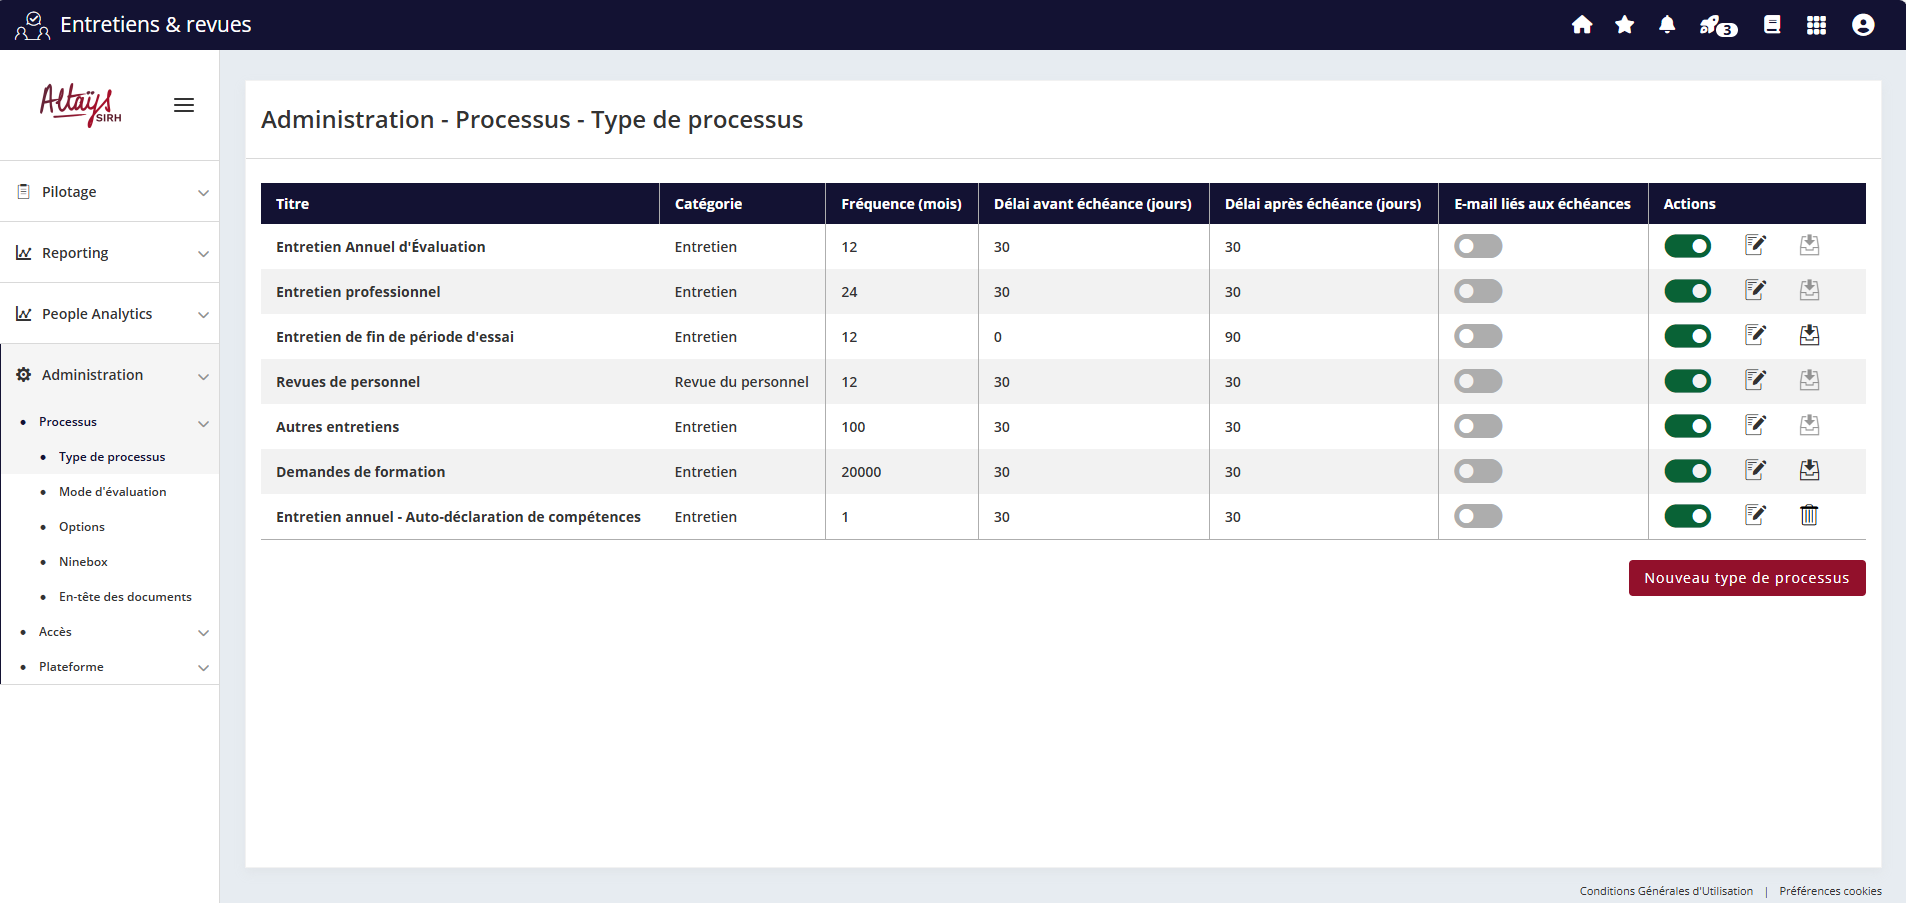Click Nouveau type de processus button
The width and height of the screenshot is (1906, 903).
[x=1746, y=578]
